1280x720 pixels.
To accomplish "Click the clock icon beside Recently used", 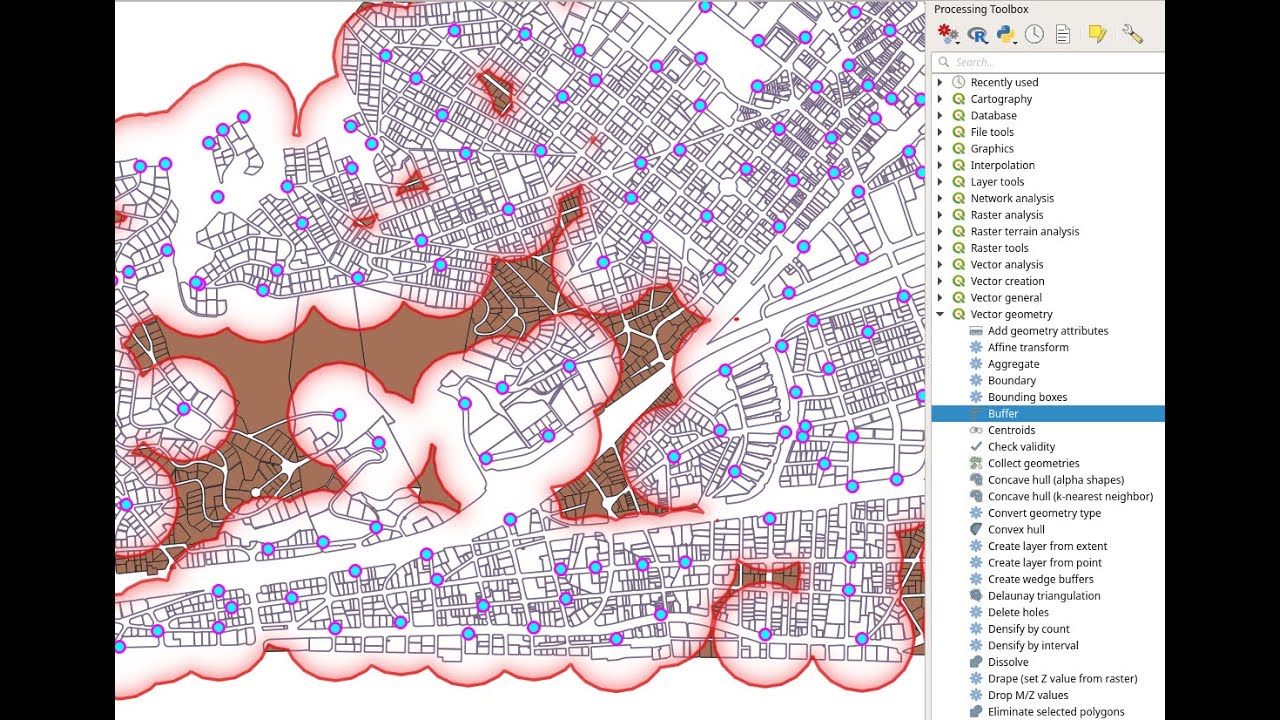I will [958, 82].
